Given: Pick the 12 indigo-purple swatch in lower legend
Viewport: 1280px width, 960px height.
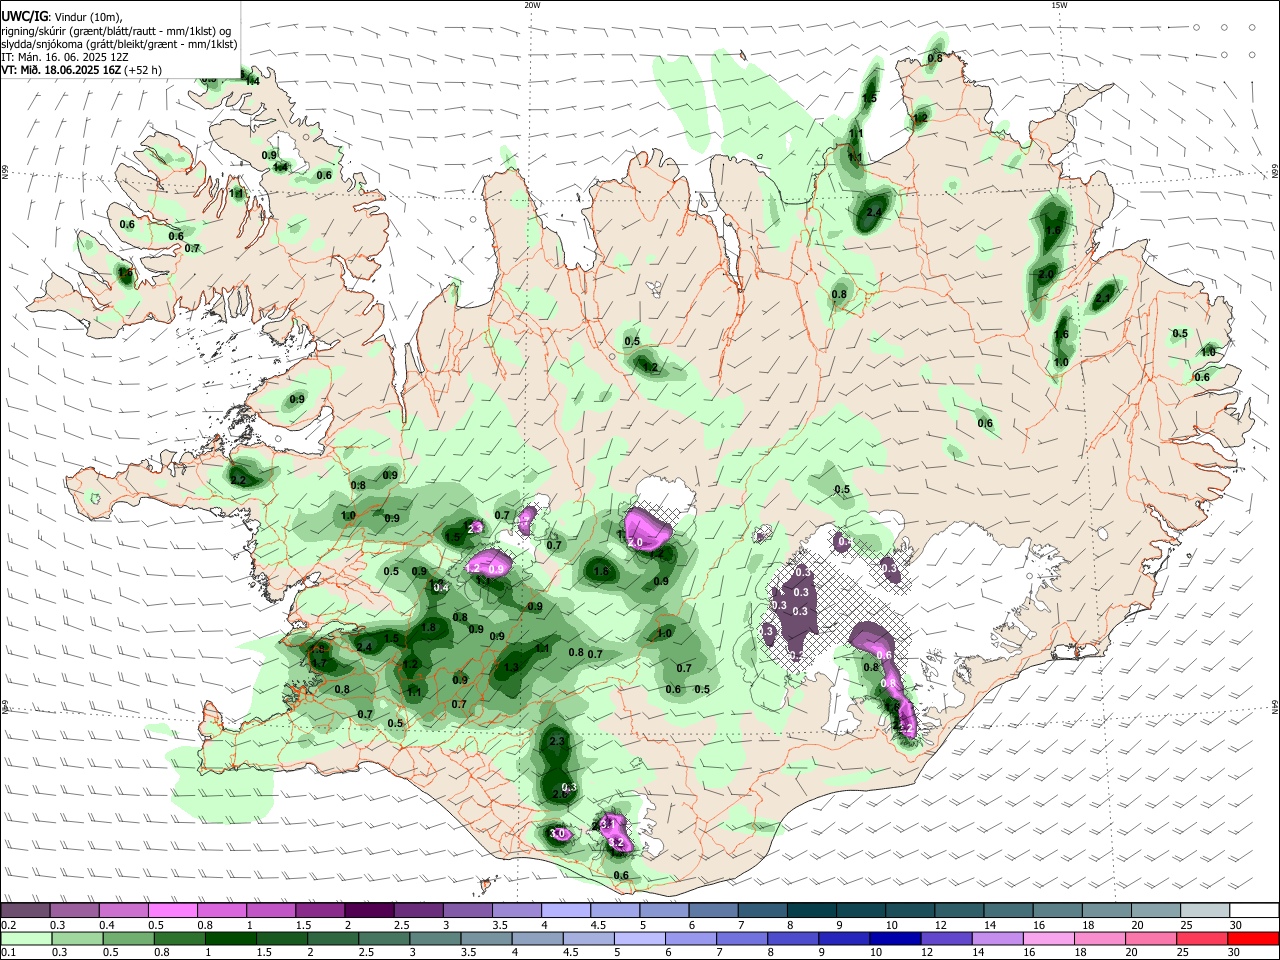Looking at the screenshot, I should click(x=947, y=938).
